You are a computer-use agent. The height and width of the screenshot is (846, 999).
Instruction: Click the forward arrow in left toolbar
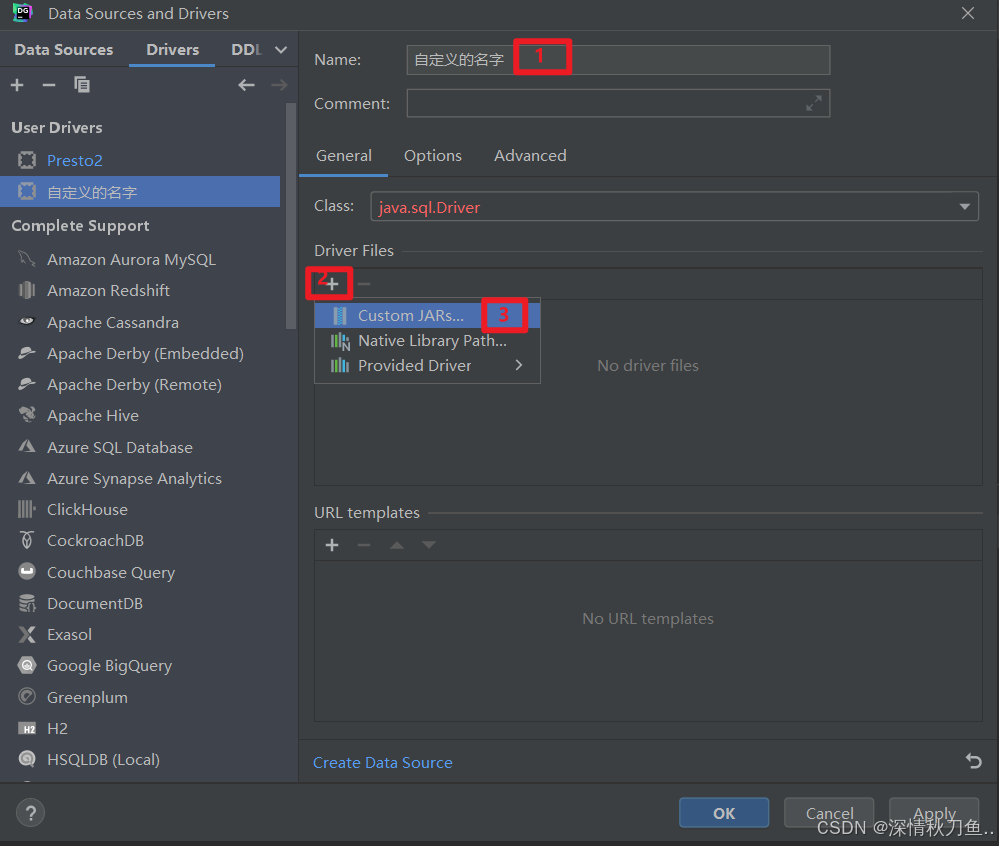pyautogui.click(x=279, y=85)
